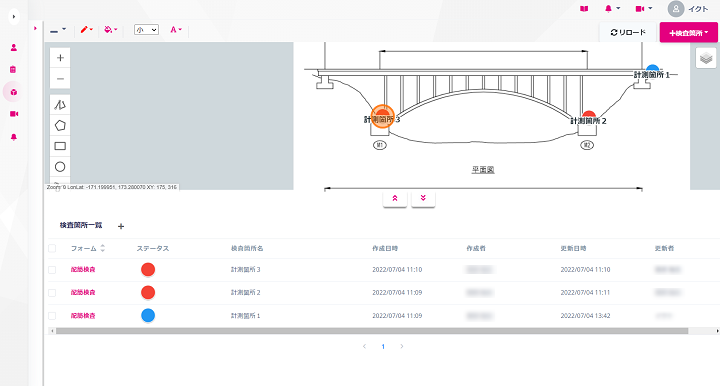The width and height of the screenshot is (720, 386).
Task: Open the +検査箇所 dropdown button
Action: coord(688,33)
